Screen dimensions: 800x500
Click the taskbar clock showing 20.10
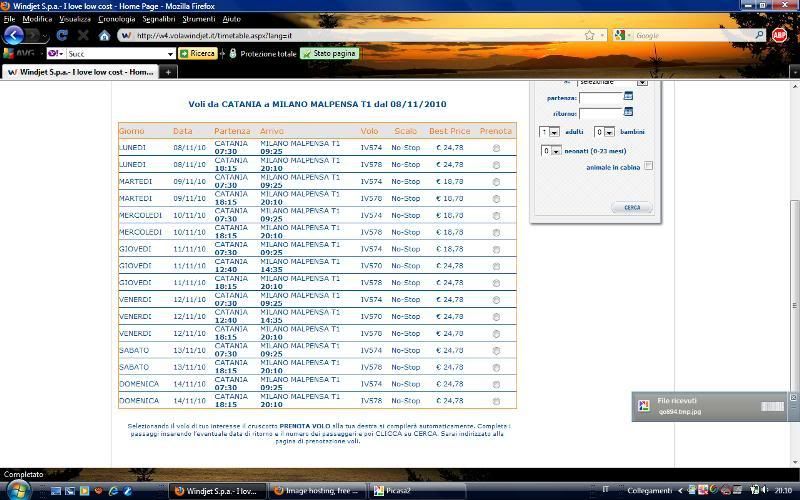[783, 490]
